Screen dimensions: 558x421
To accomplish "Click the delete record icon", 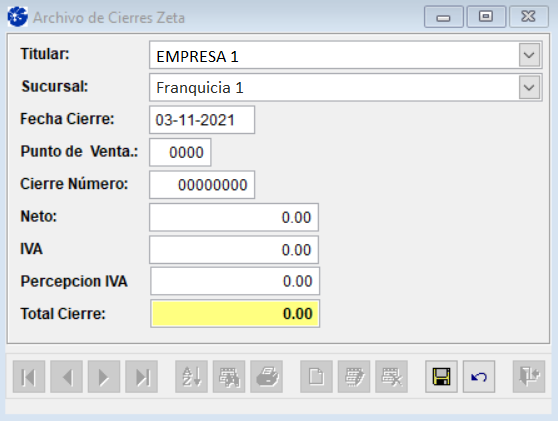I will pyautogui.click(x=391, y=377).
